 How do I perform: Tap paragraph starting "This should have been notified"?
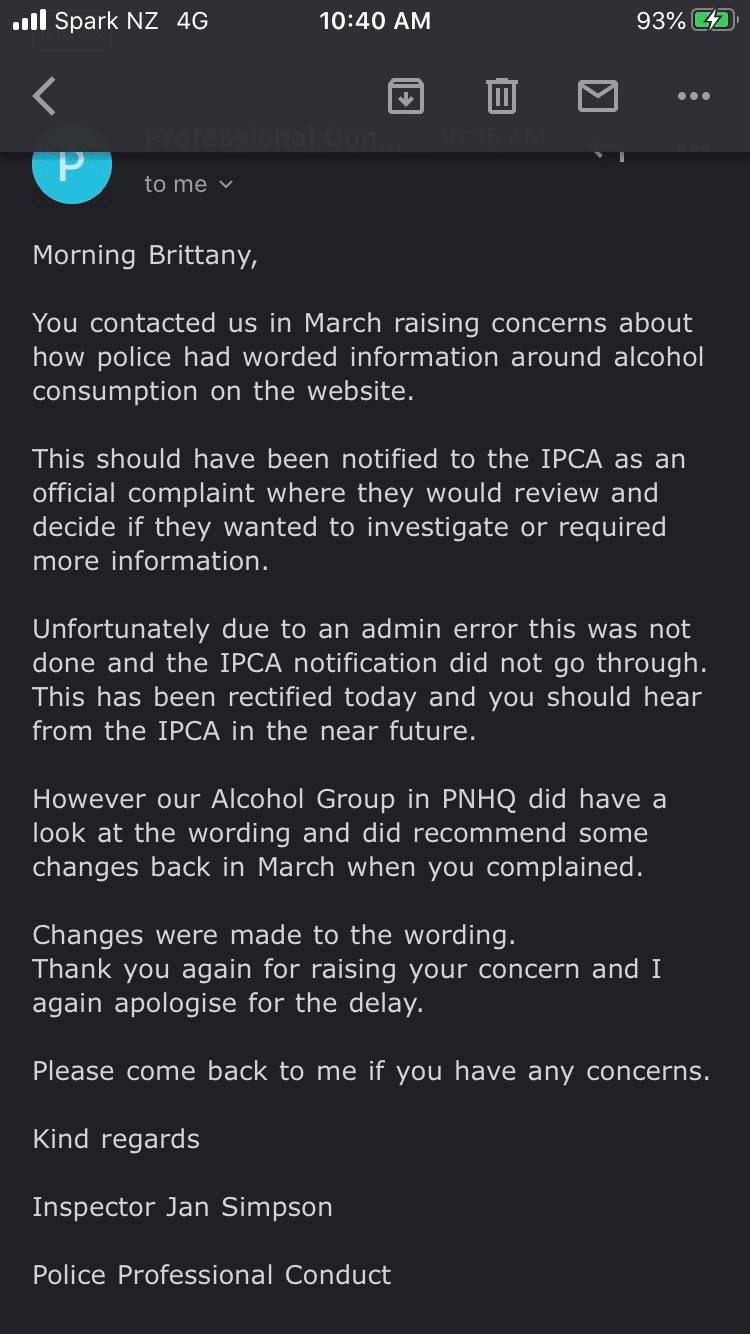point(358,510)
